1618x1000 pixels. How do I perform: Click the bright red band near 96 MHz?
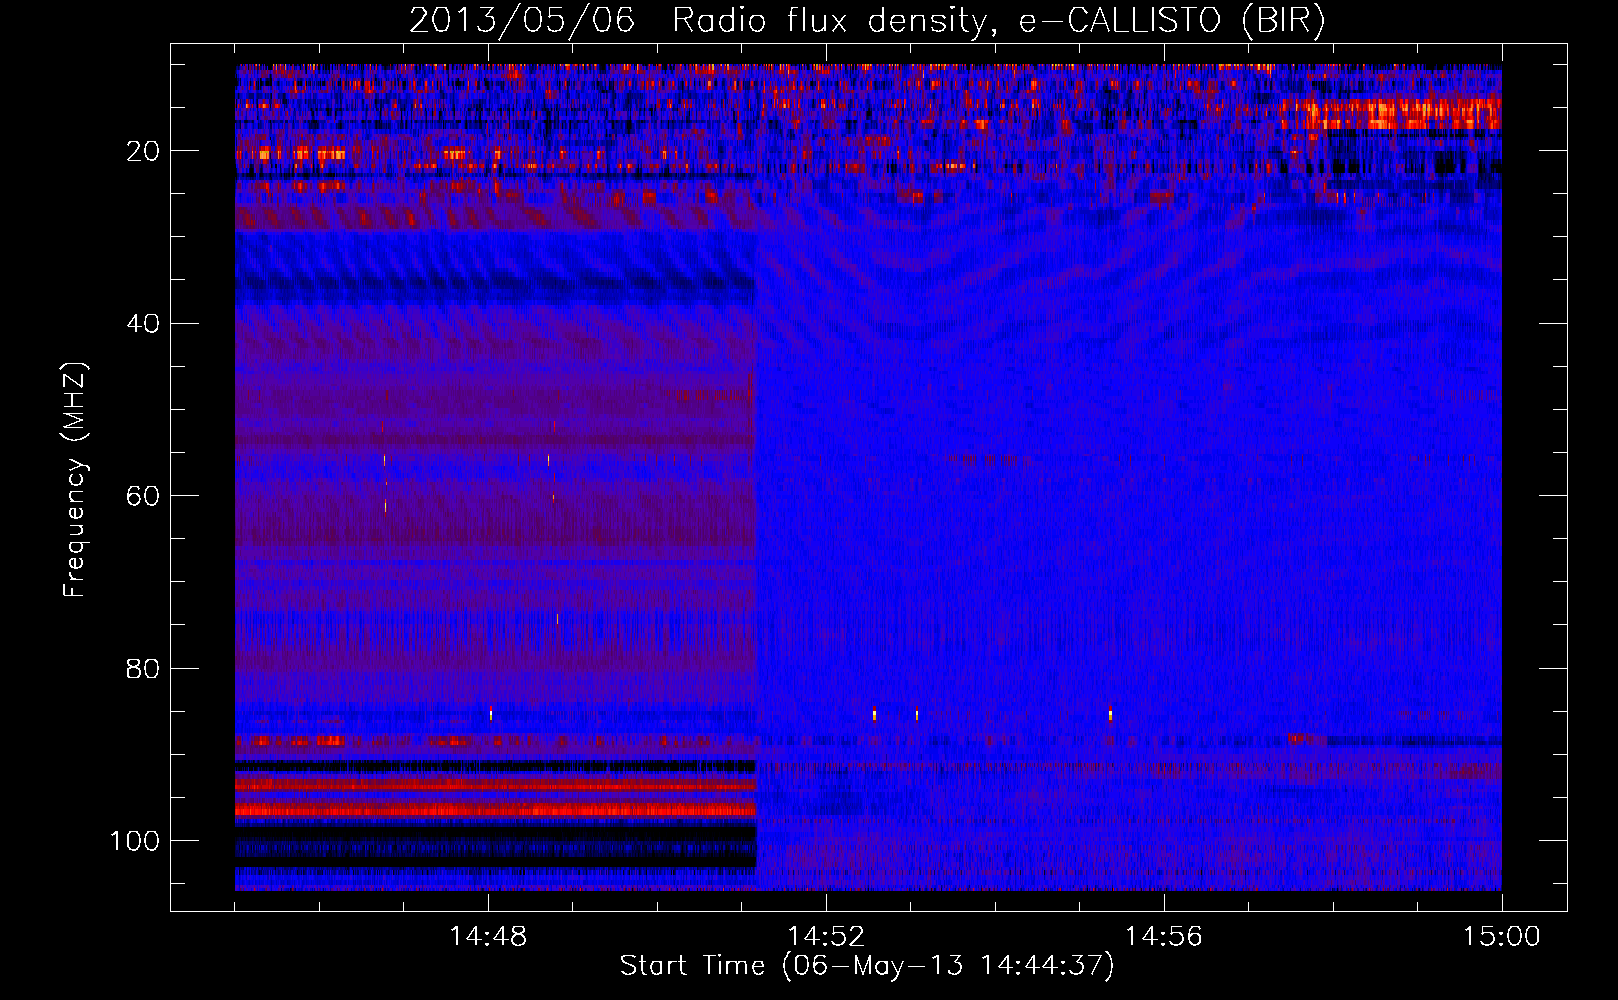495,810
